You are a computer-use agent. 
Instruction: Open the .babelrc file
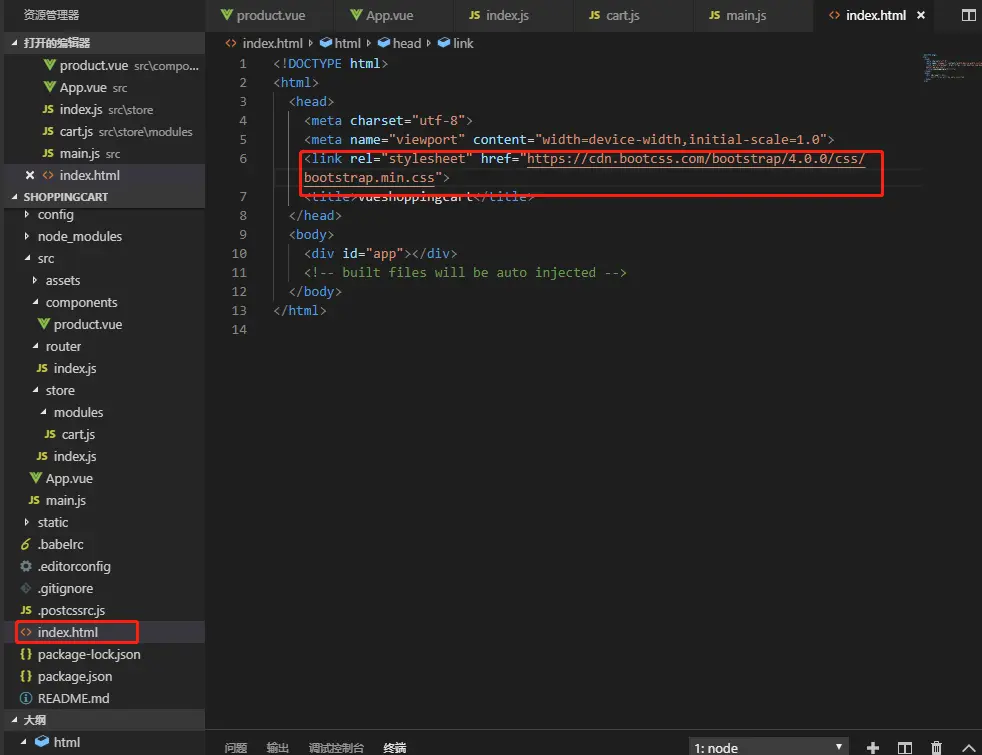pos(104,544)
